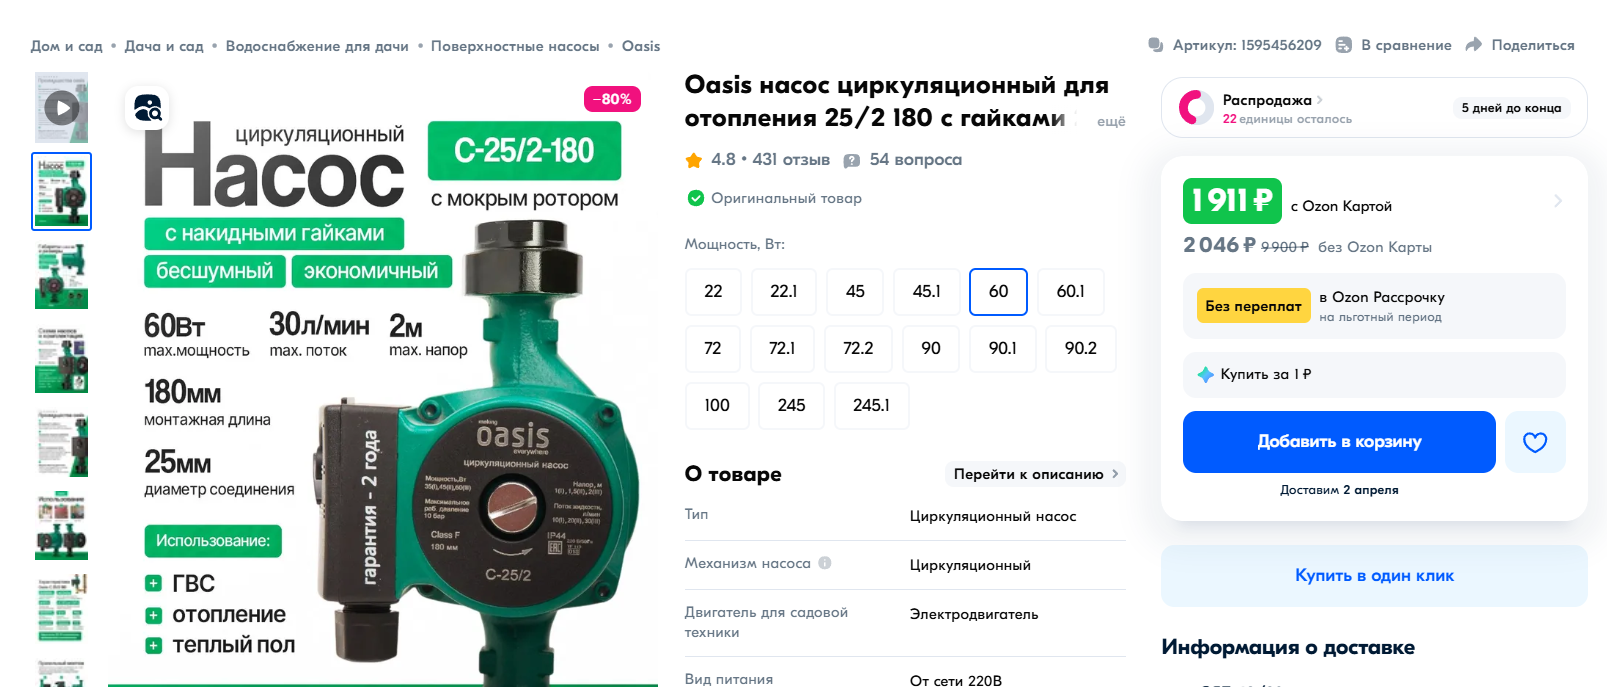Viewport: 1607px width, 687px height.
Task: Click the share arrow icon
Action: (1473, 45)
